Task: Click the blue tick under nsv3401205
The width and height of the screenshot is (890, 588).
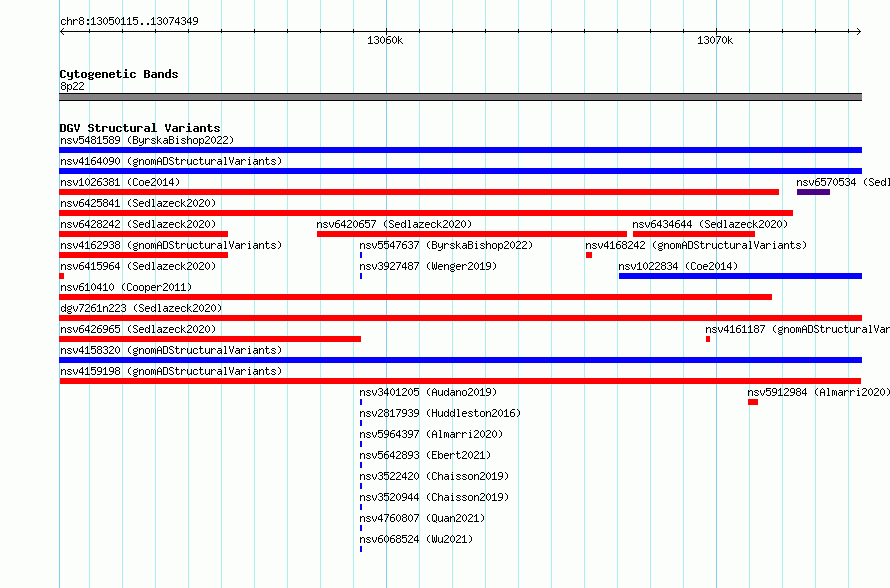Action: coord(361,402)
